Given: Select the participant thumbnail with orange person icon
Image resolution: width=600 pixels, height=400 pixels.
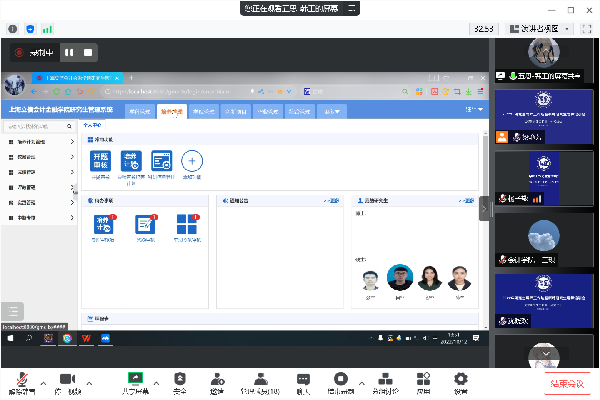Looking at the screenshot, I should tap(544, 117).
